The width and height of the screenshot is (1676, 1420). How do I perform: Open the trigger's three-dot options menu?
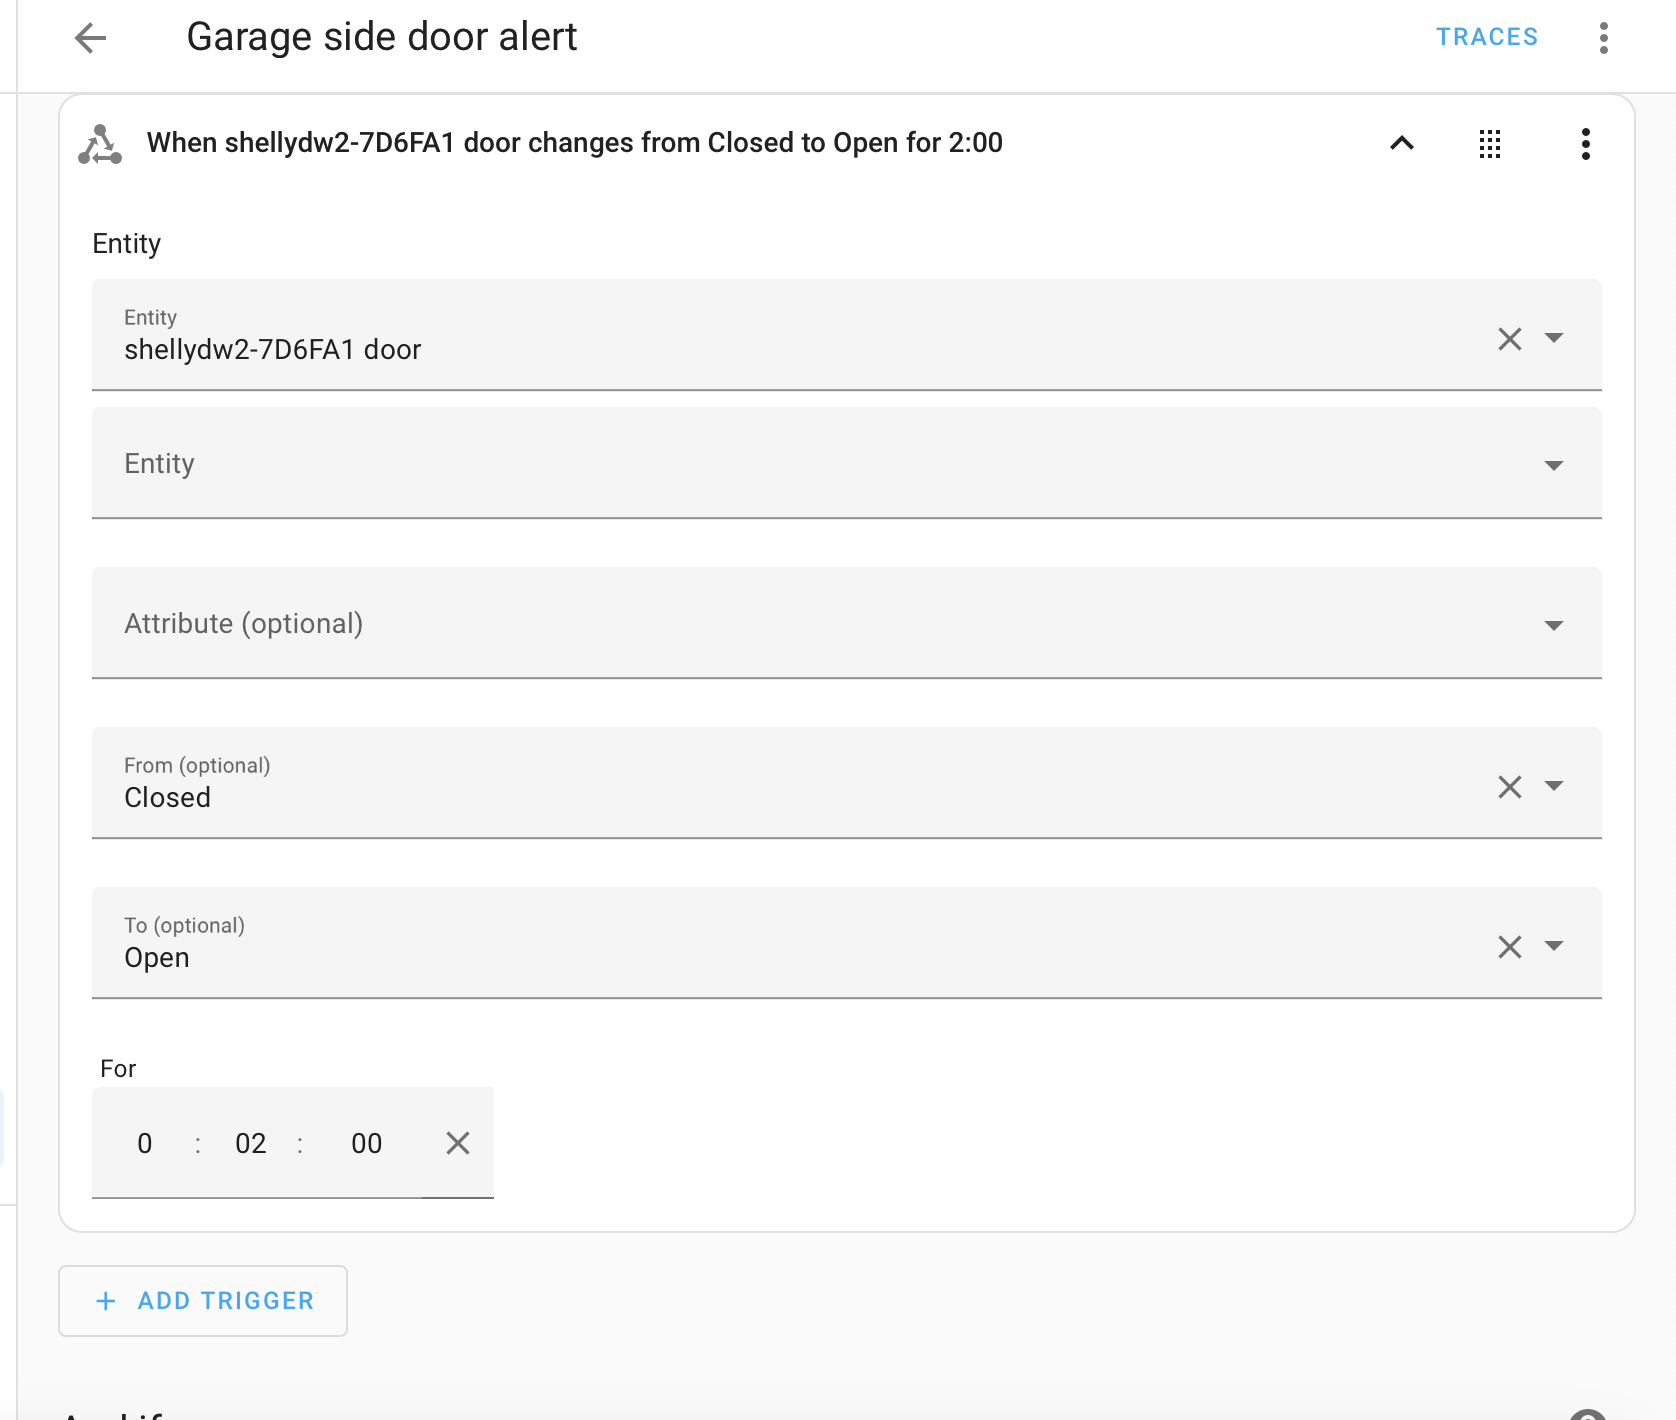pos(1585,144)
